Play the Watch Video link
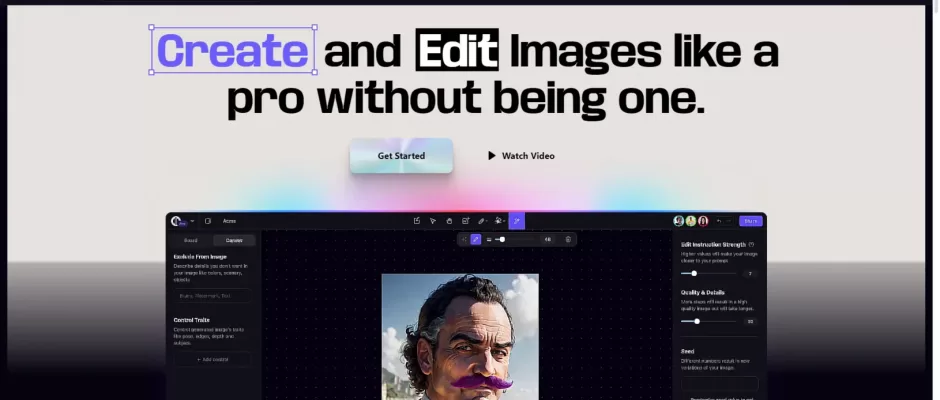 [521, 156]
